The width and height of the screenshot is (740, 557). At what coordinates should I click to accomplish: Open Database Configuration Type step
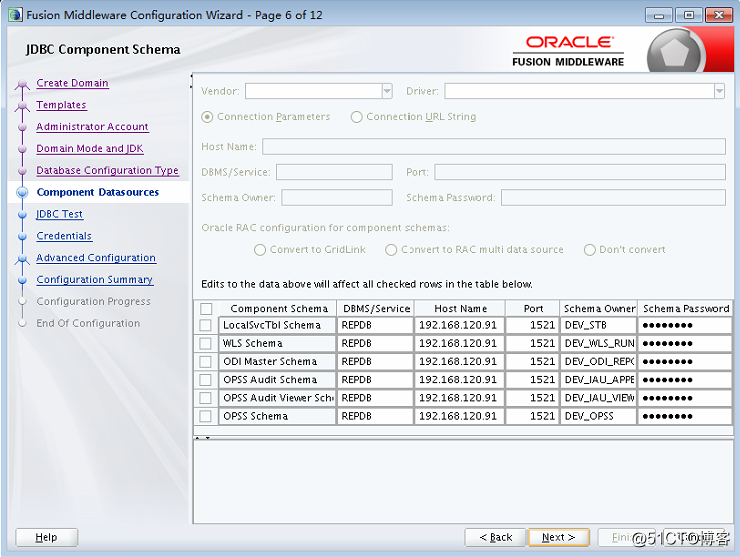108,170
